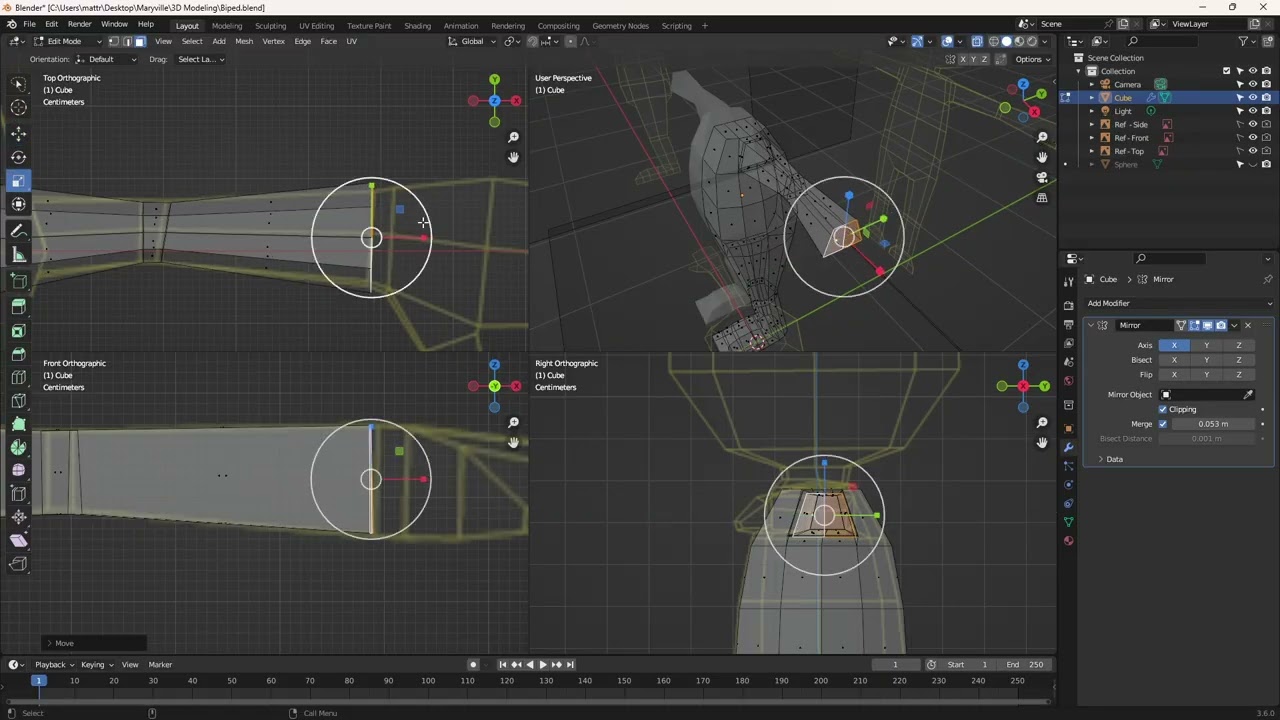This screenshot has width=1280, height=720.
Task: Select the Poly Build tool
Action: [x=18, y=425]
